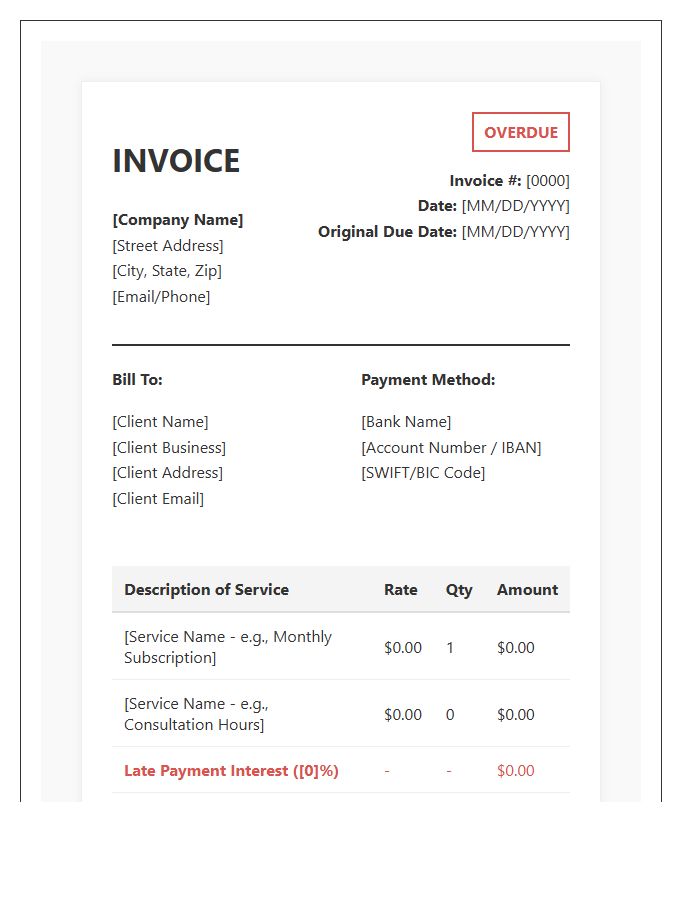Click the [SWIFT/BIC Code] placeholder
Screen dimensions: 700x900
point(423,473)
